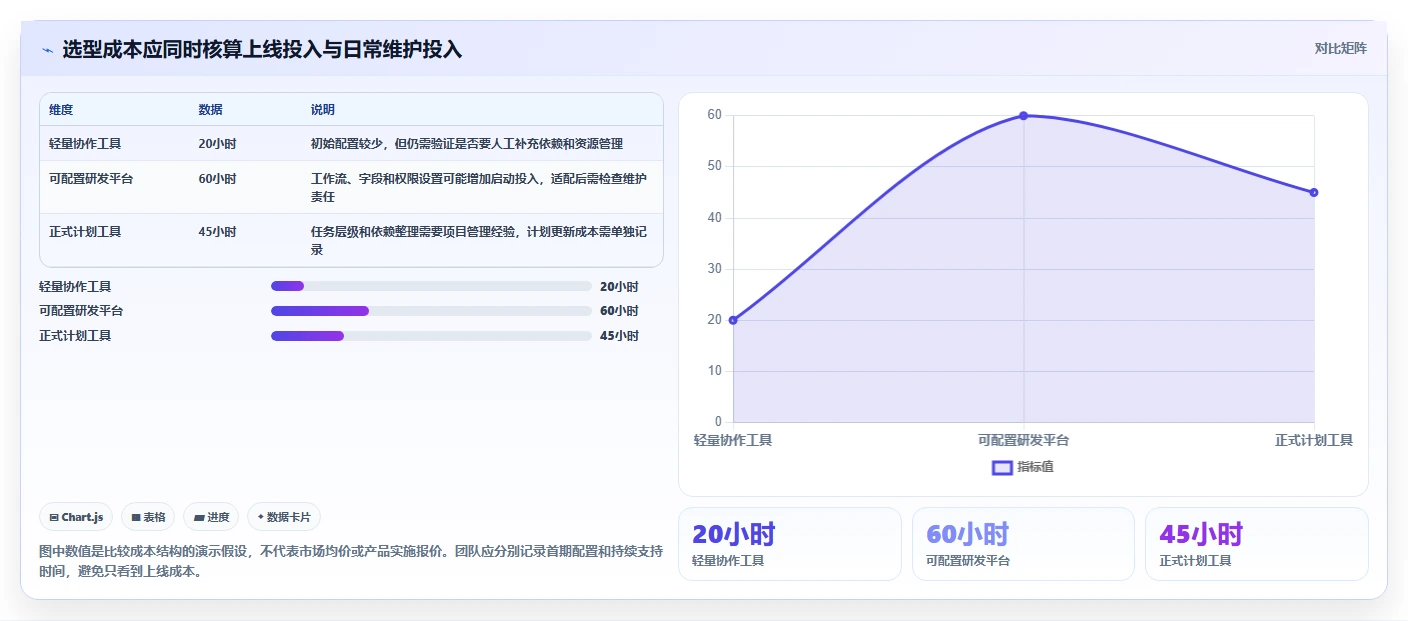The height and width of the screenshot is (621, 1408).
Task: Click the chart point at value 20
Action: pyautogui.click(x=733, y=320)
